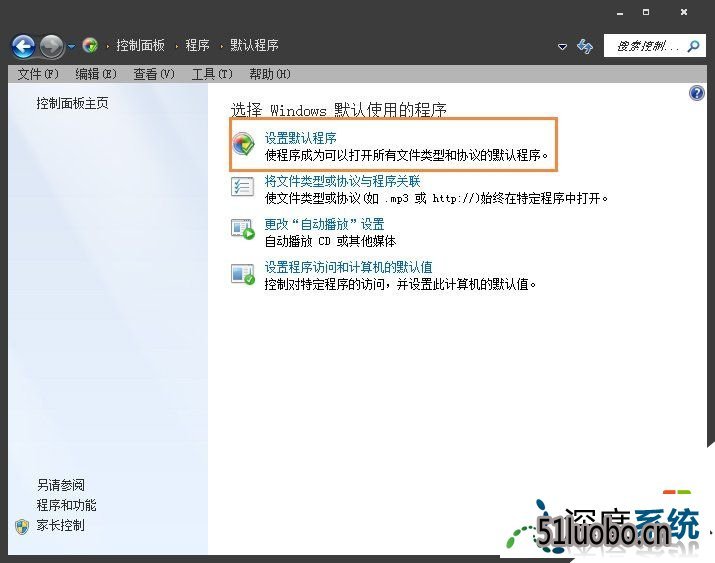Click the 另请参阅 sidebar heading

click(x=61, y=485)
